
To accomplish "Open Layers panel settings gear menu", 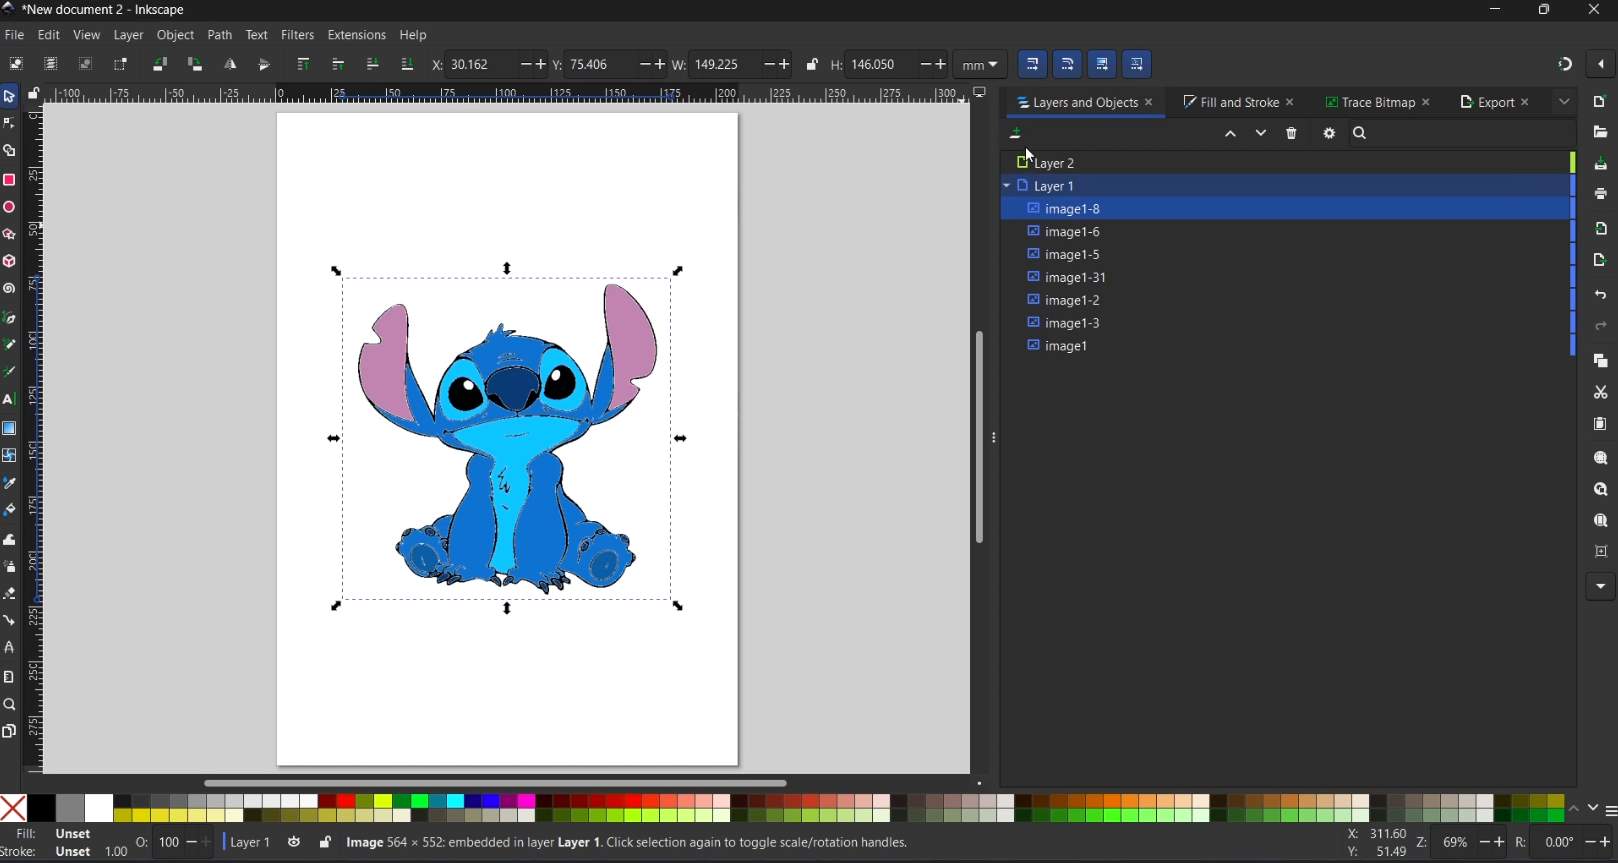I will click(x=1329, y=134).
